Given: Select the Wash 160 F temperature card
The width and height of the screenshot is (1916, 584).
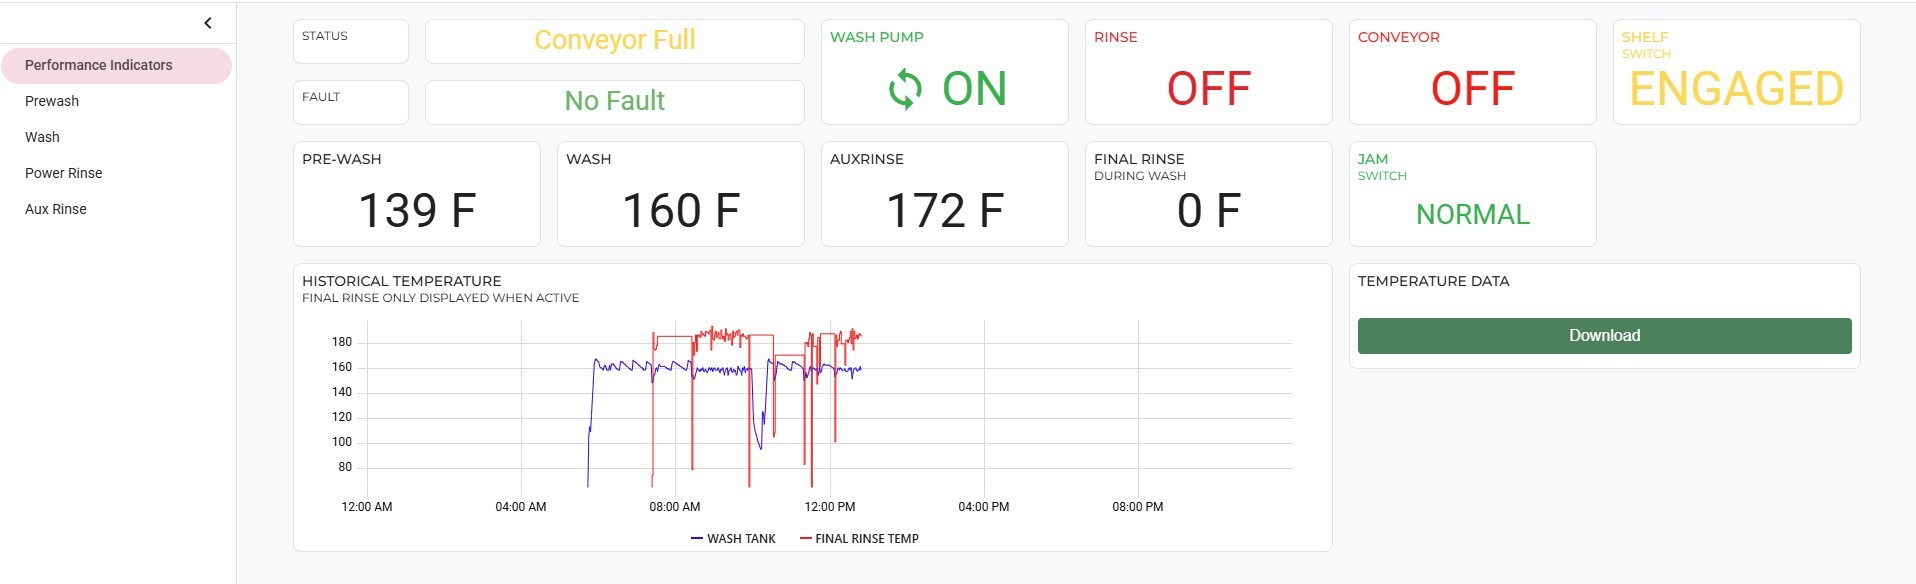Looking at the screenshot, I should (x=680, y=194).
